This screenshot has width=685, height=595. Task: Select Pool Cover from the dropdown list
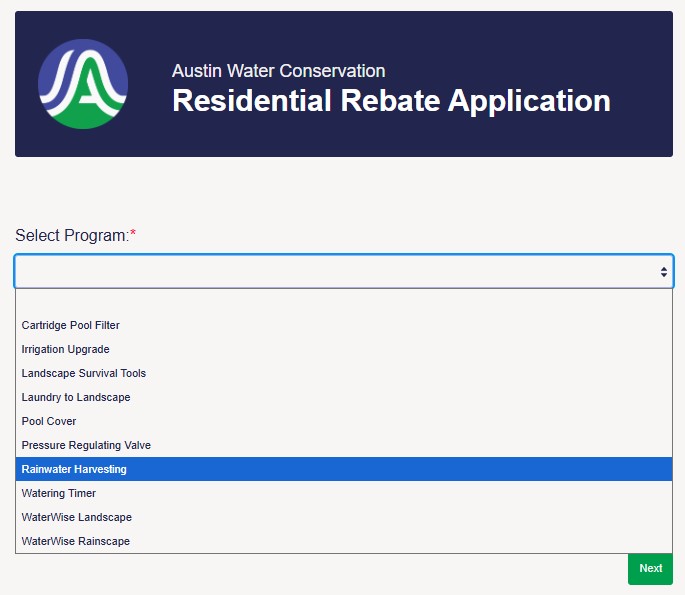coord(49,421)
